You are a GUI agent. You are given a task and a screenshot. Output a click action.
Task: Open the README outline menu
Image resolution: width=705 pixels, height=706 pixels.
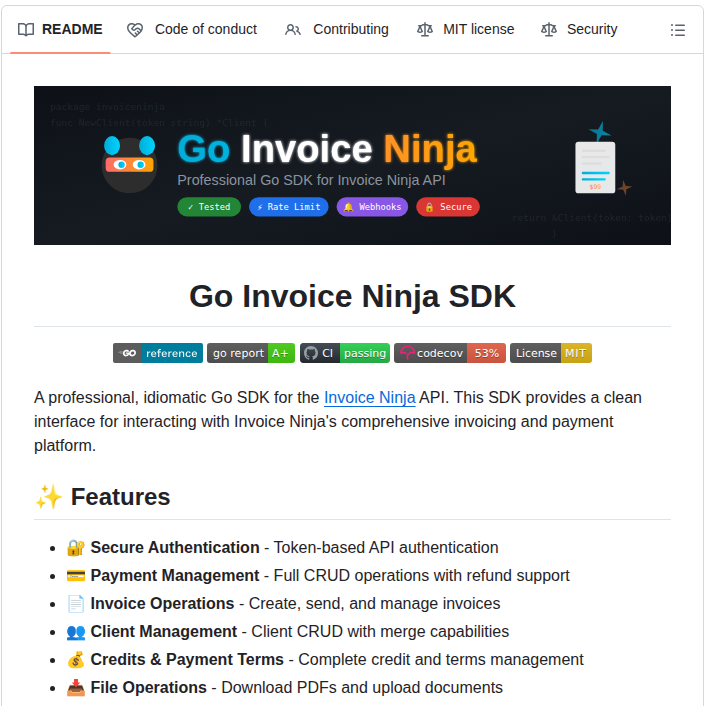pyautogui.click(x=678, y=30)
